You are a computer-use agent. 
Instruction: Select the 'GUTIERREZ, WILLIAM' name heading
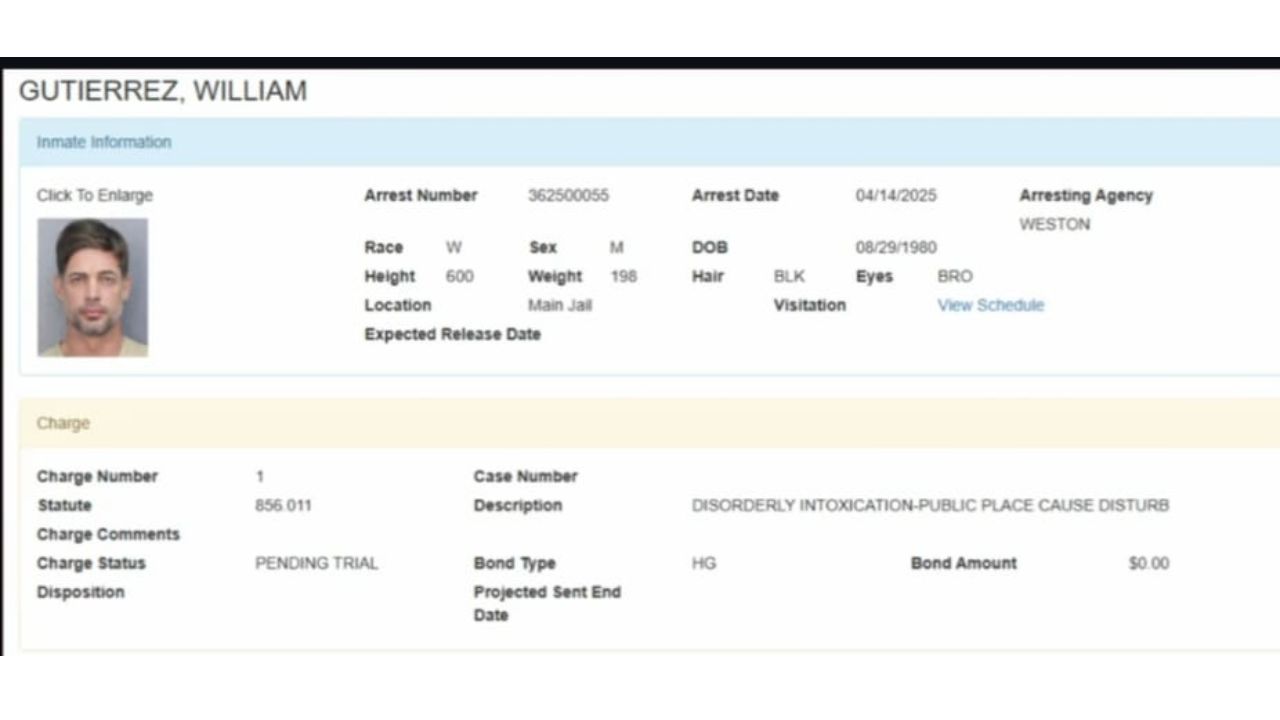[163, 91]
